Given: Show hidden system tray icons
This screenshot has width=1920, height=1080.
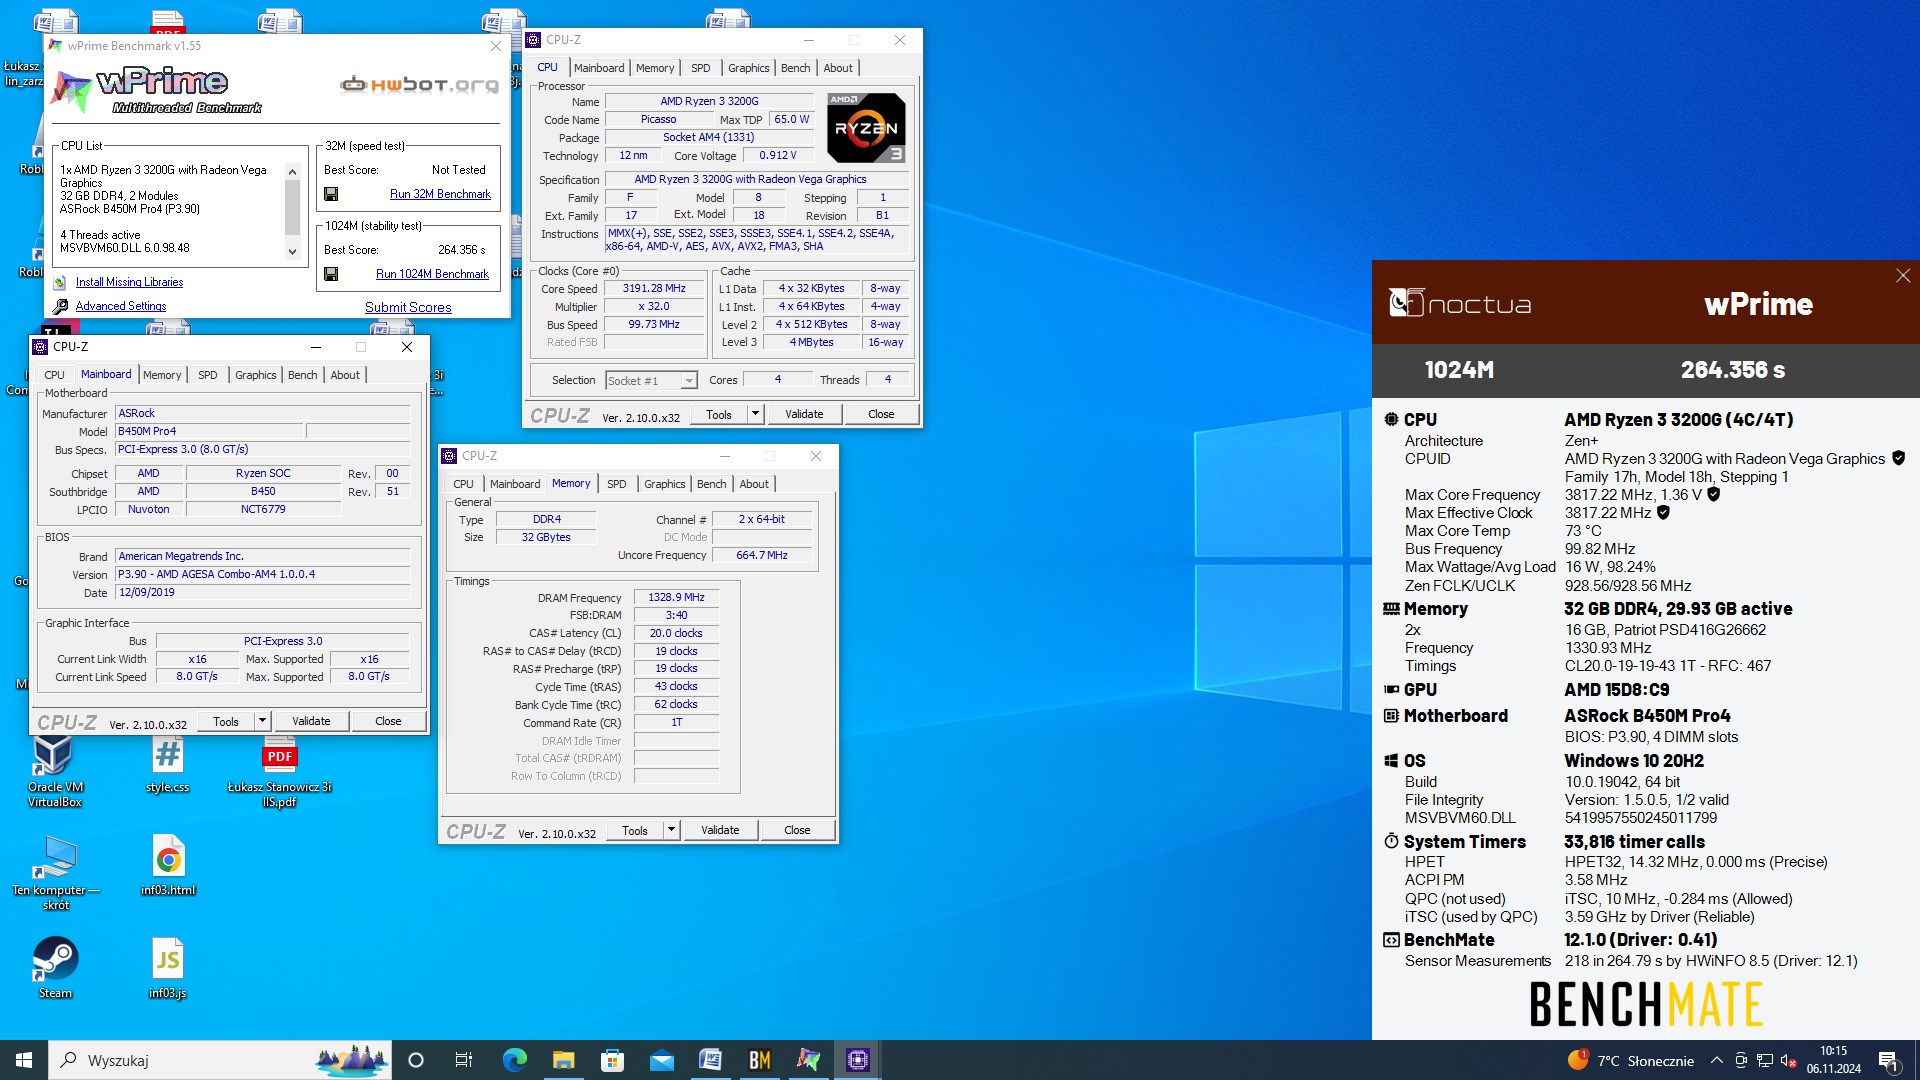Looking at the screenshot, I should tap(1717, 1060).
